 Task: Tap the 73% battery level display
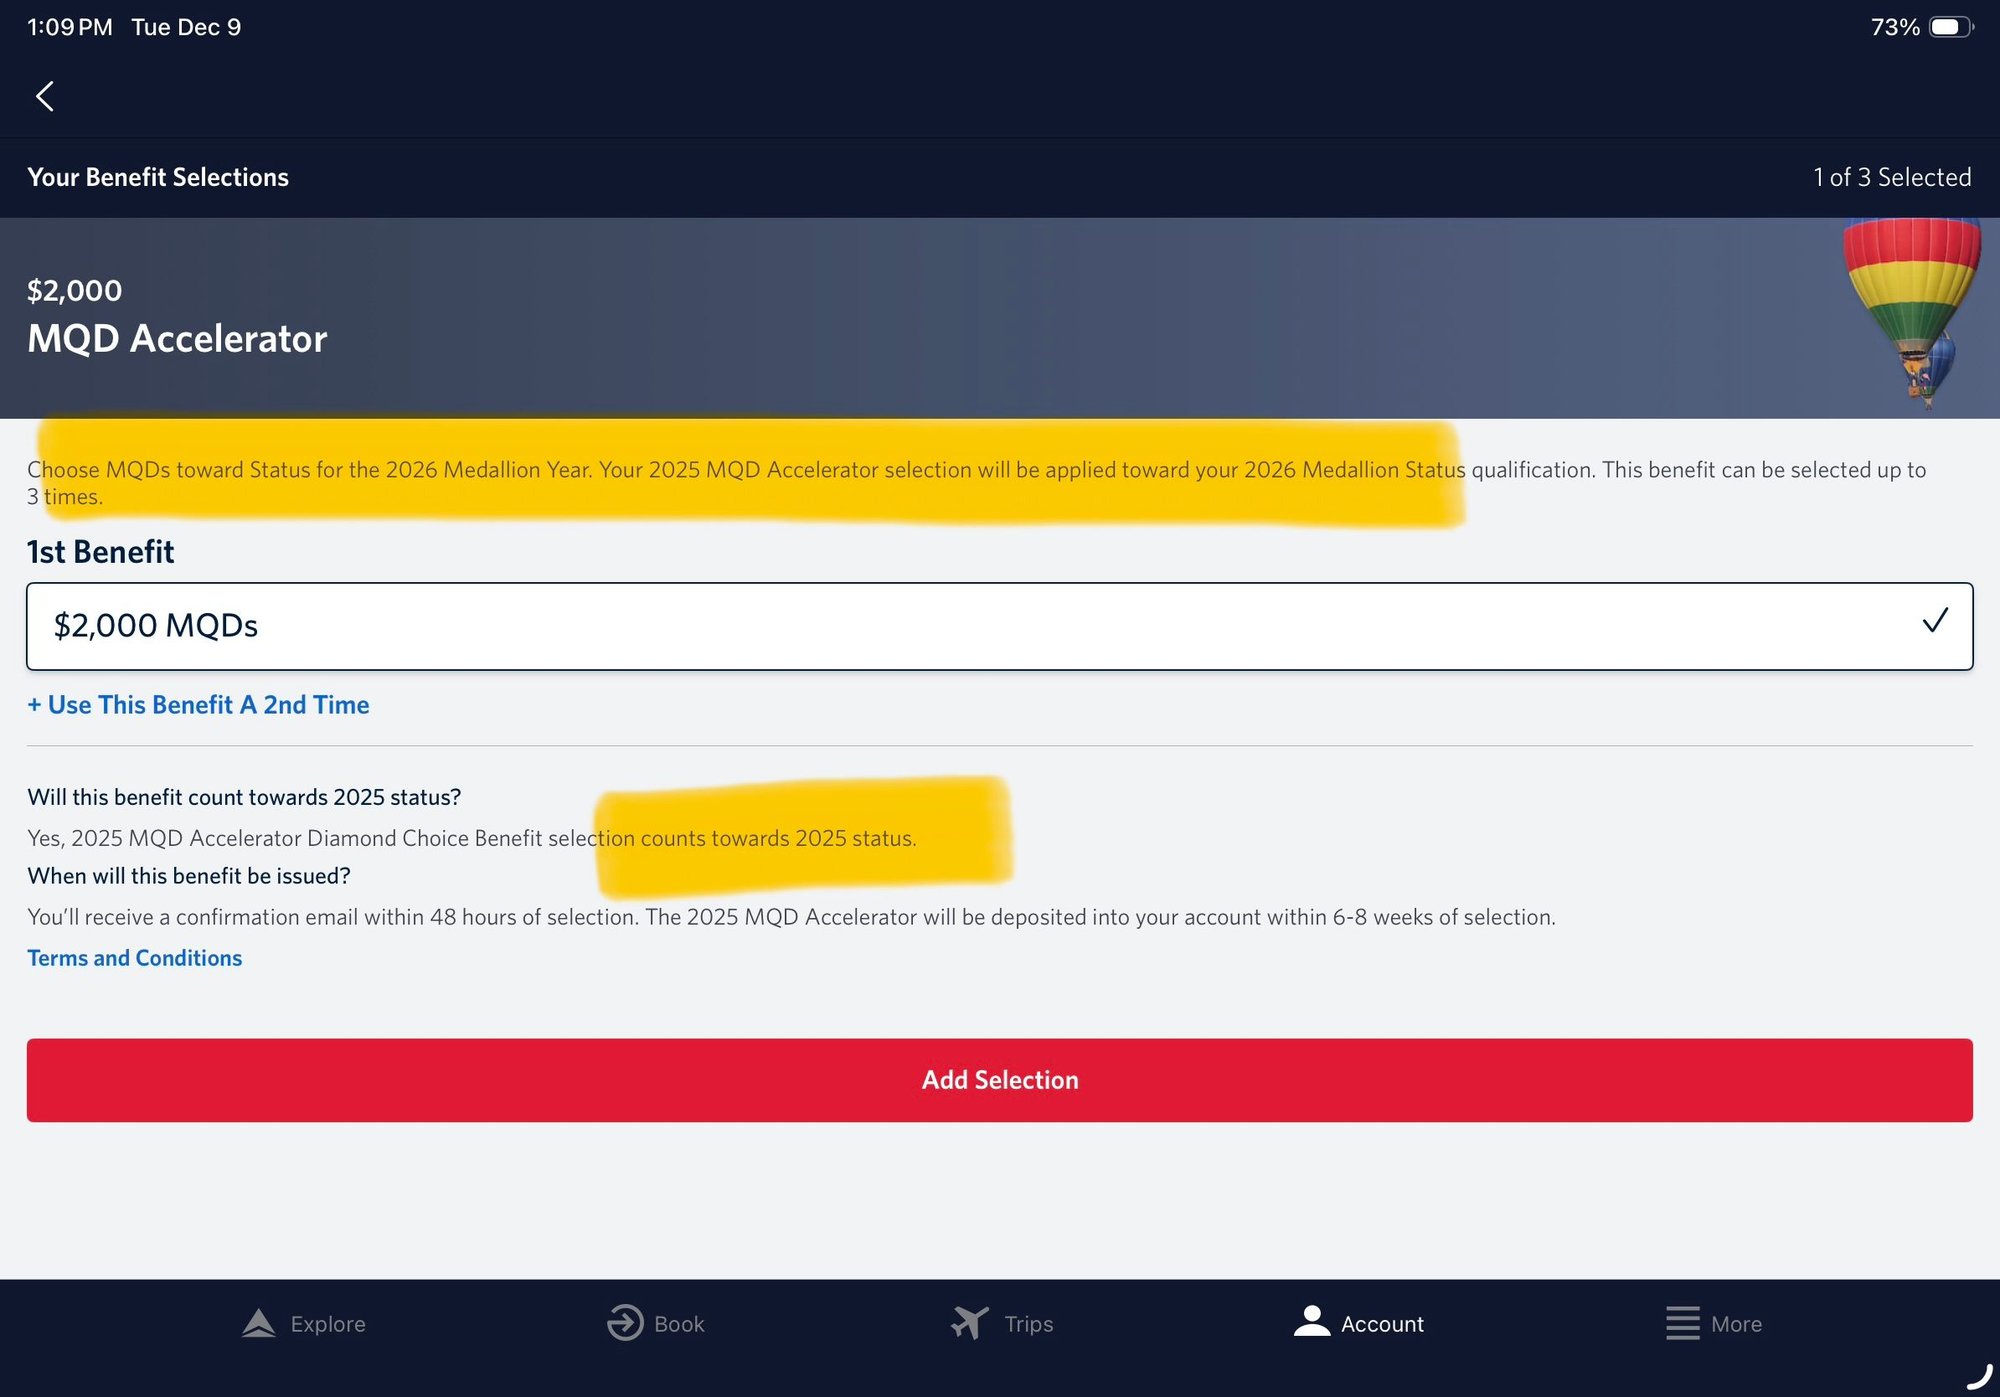tap(1896, 26)
